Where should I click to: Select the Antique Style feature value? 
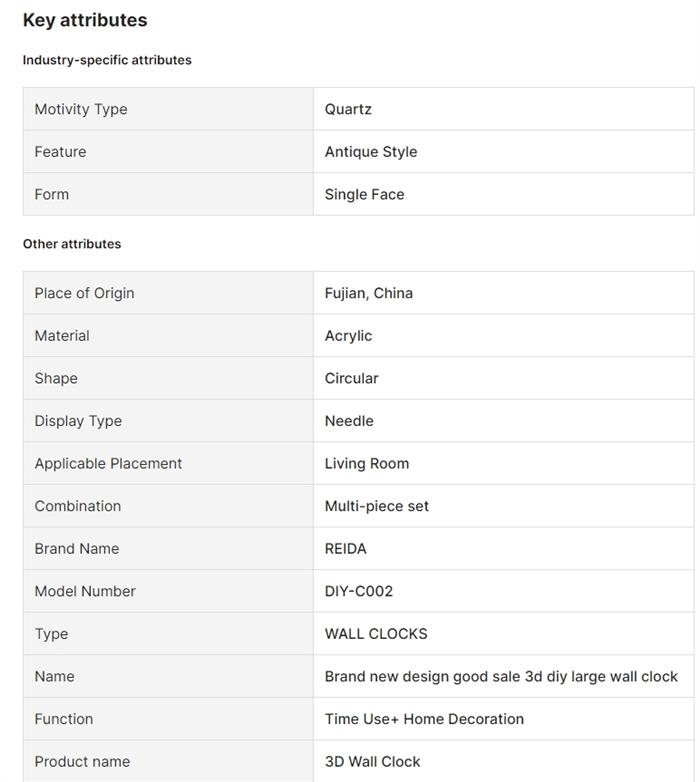[x=371, y=152]
